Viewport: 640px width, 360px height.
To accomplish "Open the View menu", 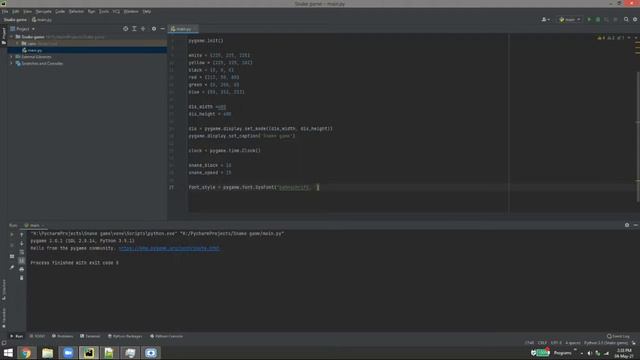I will (27, 11).
